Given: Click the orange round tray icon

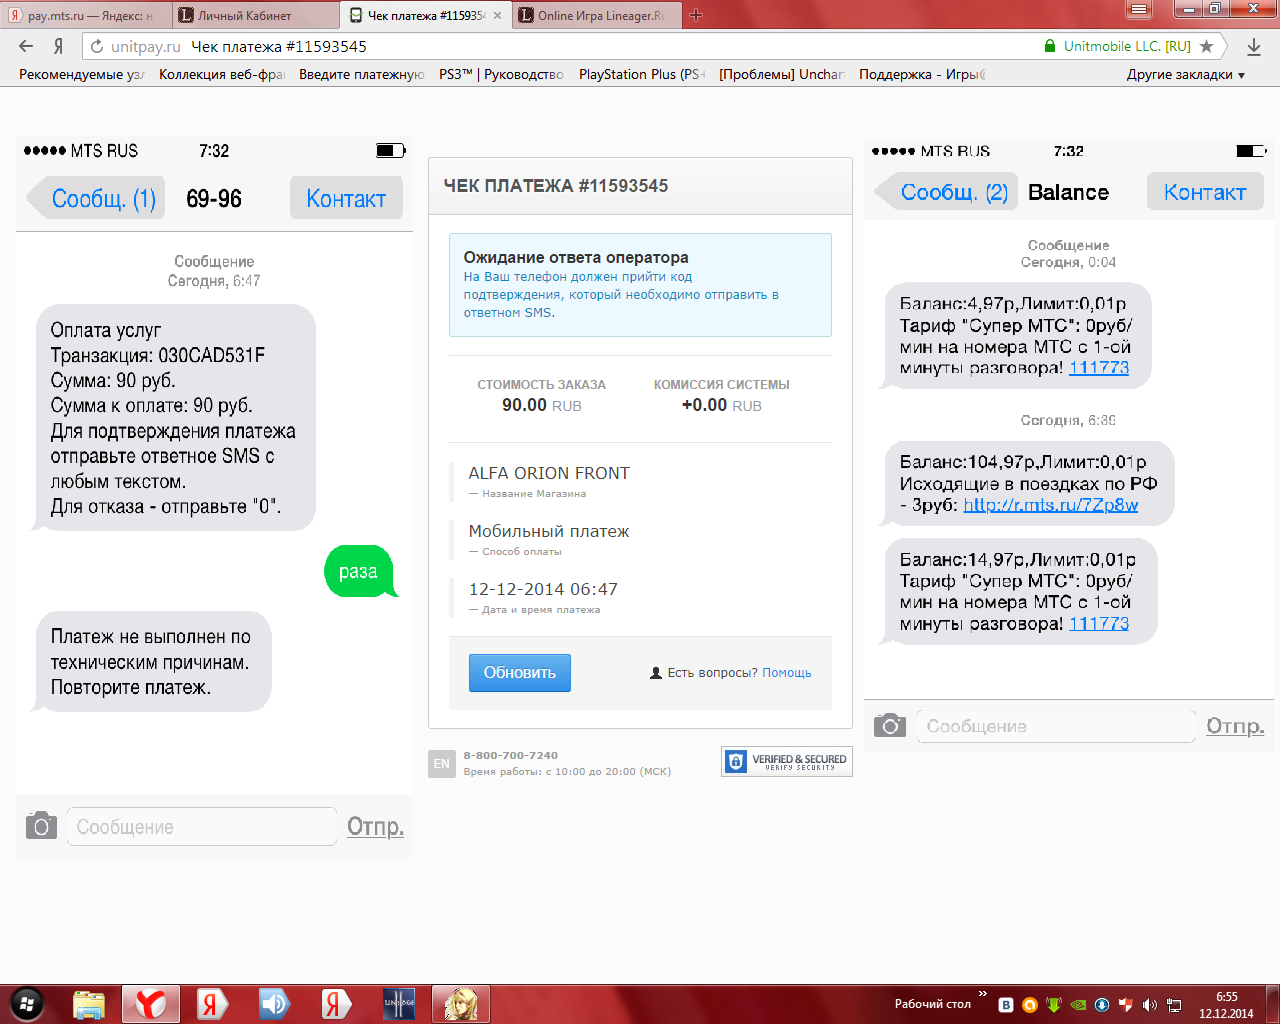Looking at the screenshot, I should 1029,1004.
